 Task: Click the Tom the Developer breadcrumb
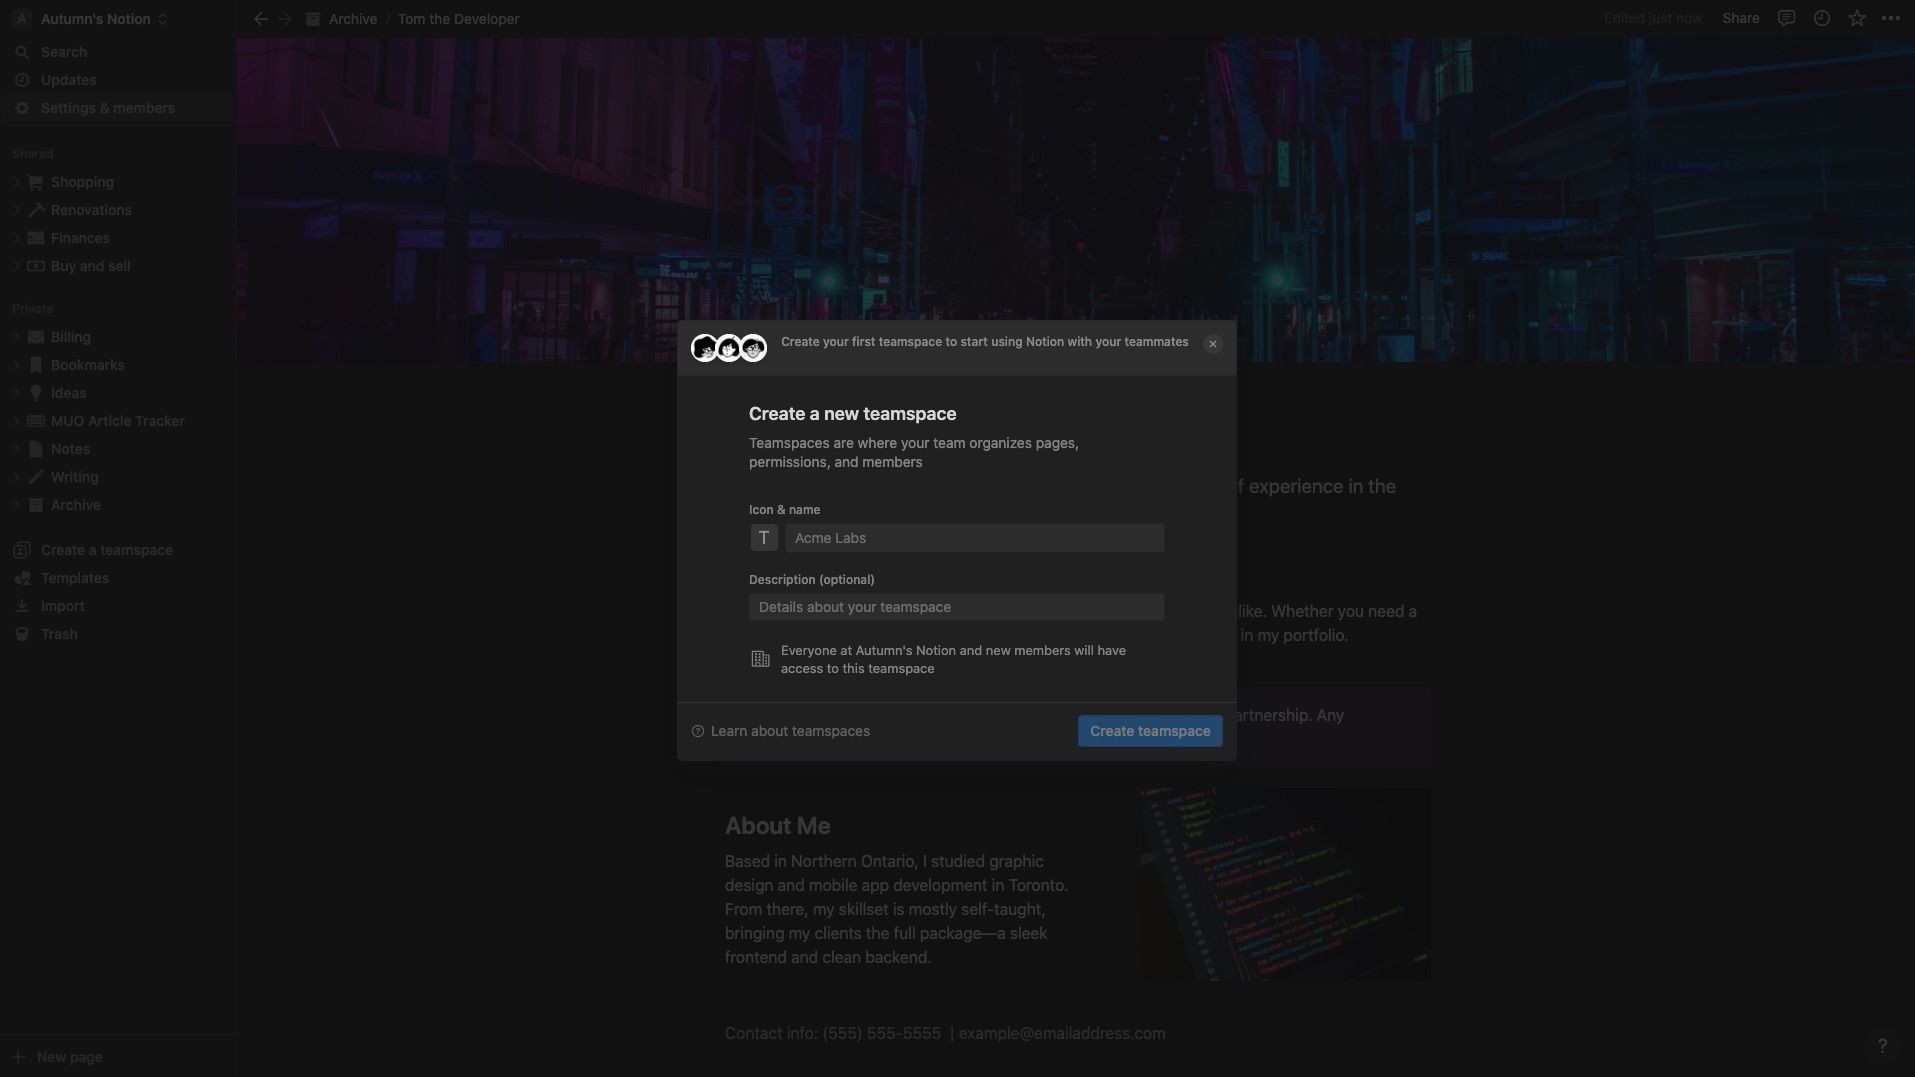tap(458, 19)
